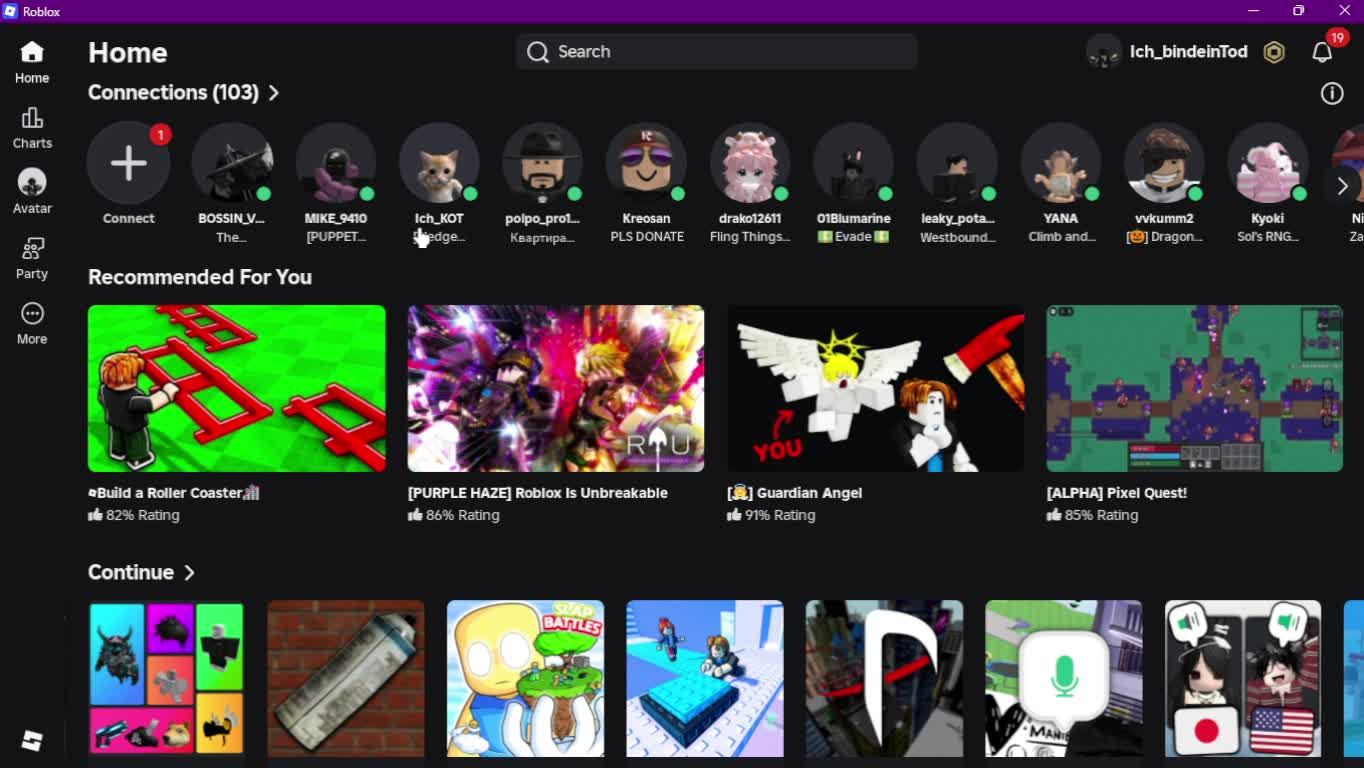Open Japan and USA flags game tile
The width and height of the screenshot is (1364, 768).
click(x=1243, y=679)
